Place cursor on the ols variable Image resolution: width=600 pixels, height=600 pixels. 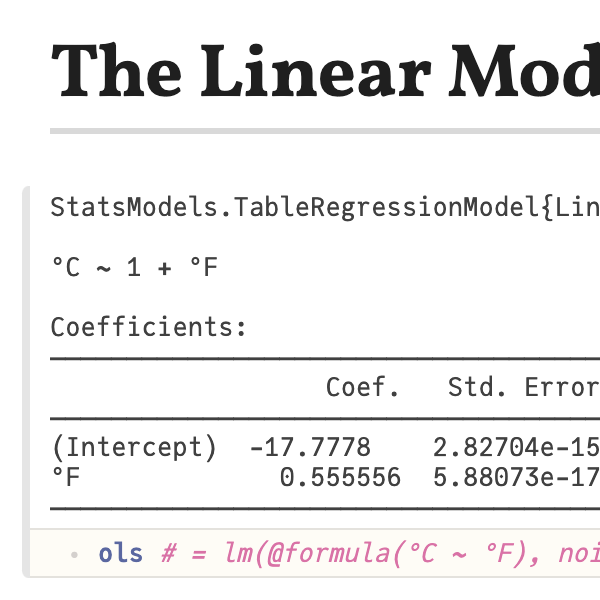click(121, 554)
